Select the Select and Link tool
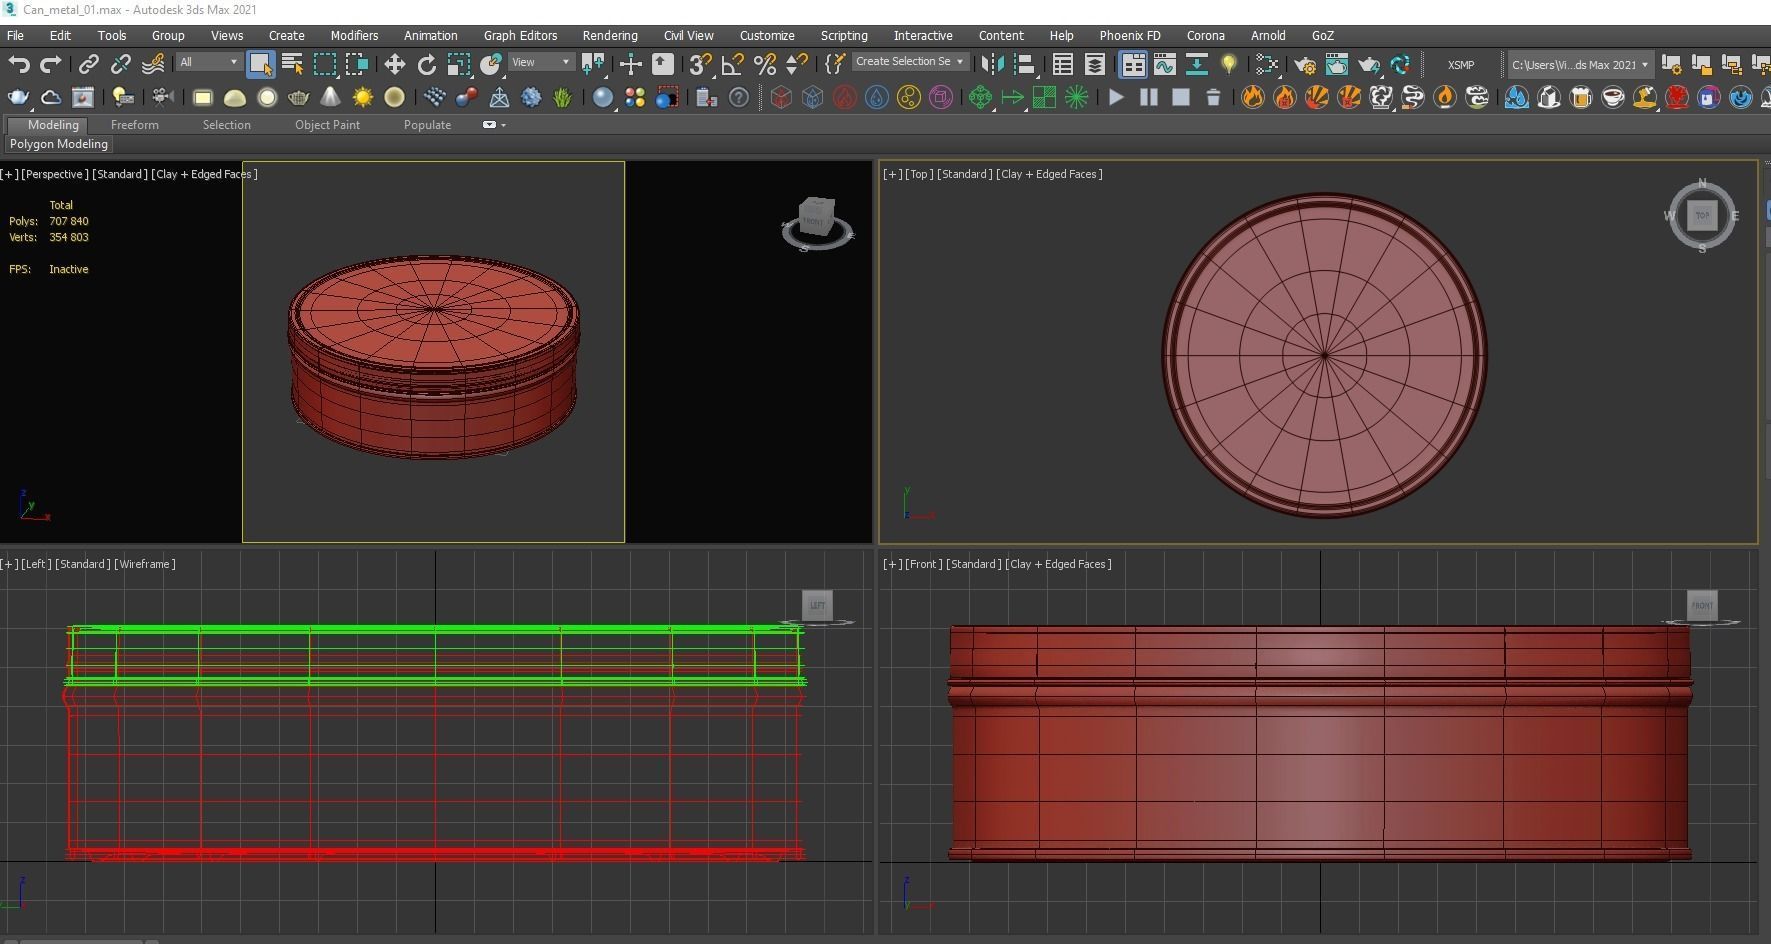Image resolution: width=1771 pixels, height=944 pixels. point(88,64)
